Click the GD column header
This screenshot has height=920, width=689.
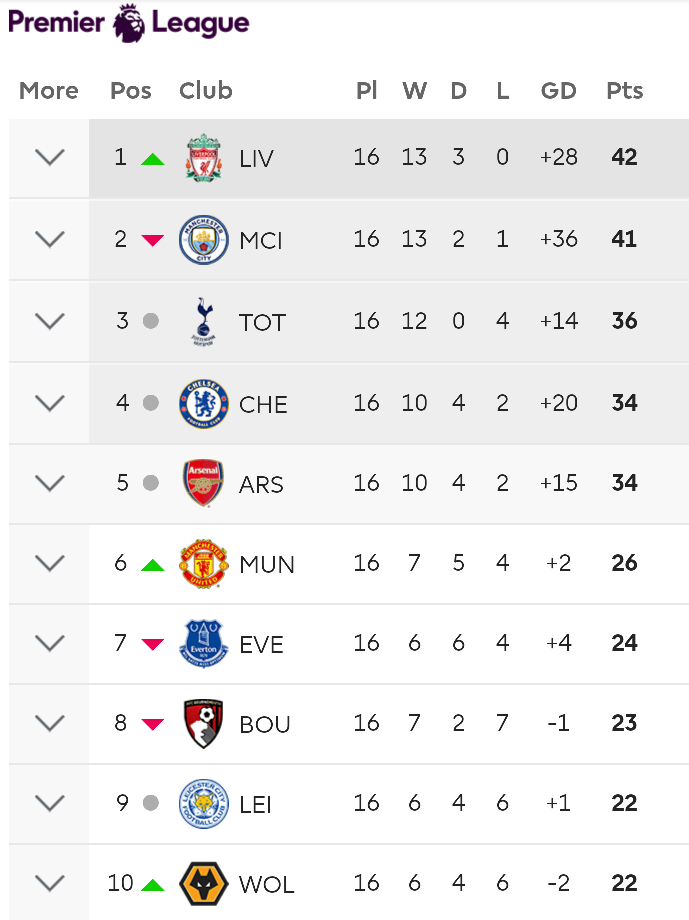coord(559,91)
